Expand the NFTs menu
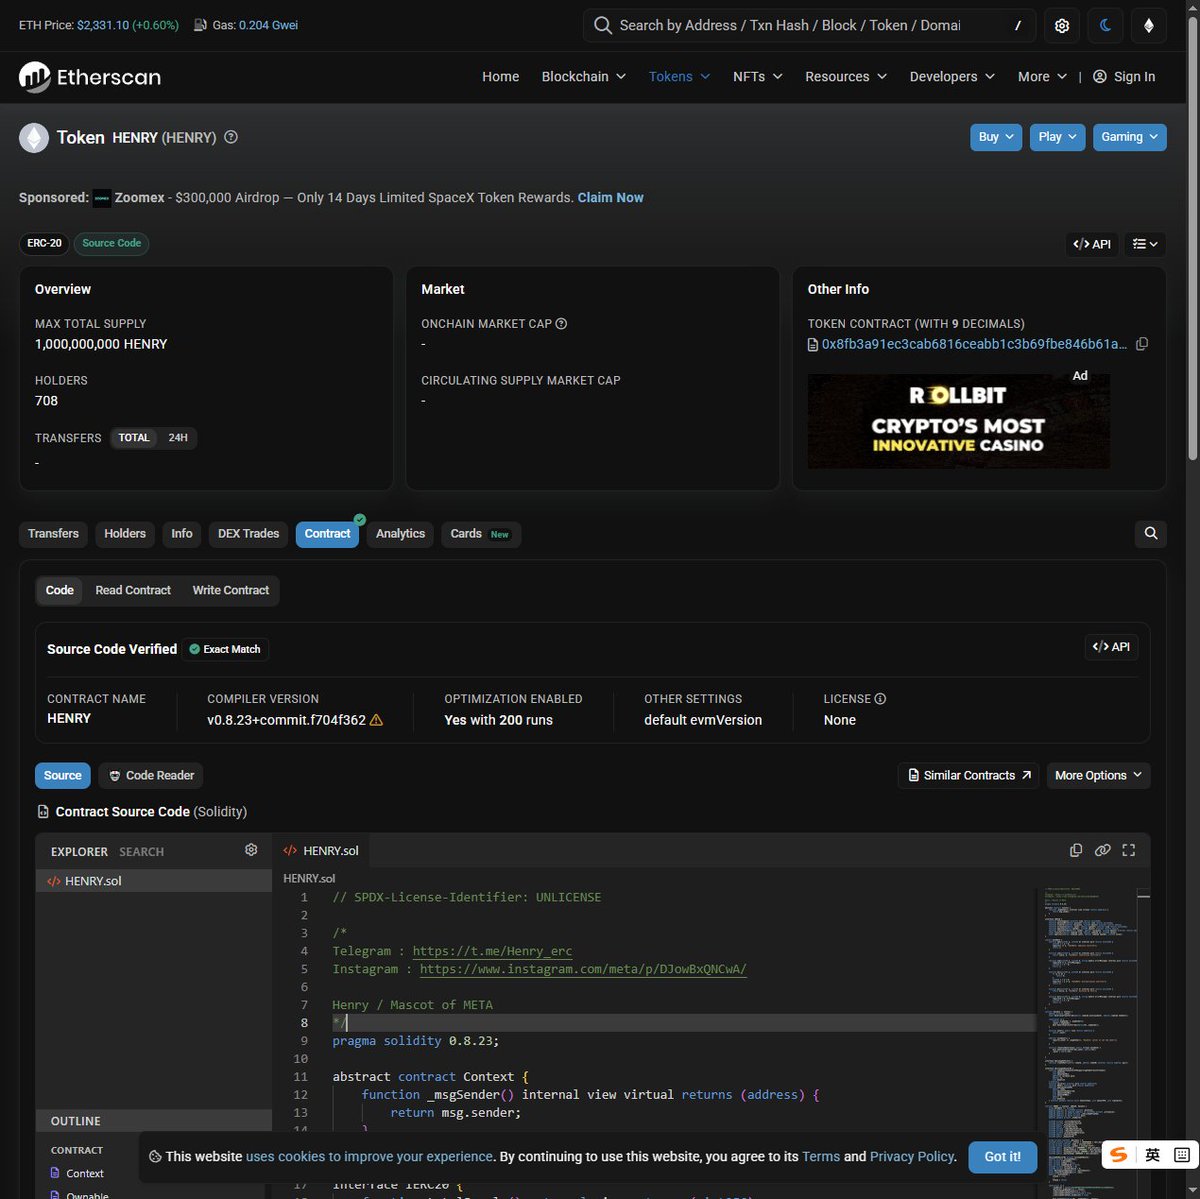The height and width of the screenshot is (1199, 1200). (x=758, y=77)
